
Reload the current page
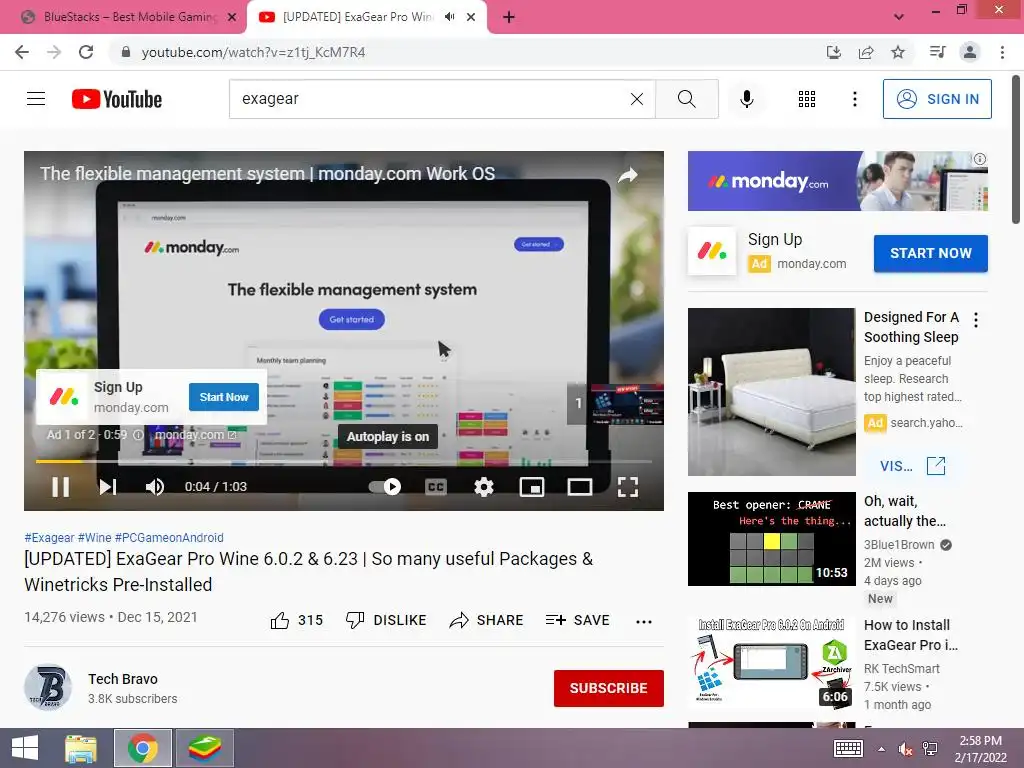(86, 52)
